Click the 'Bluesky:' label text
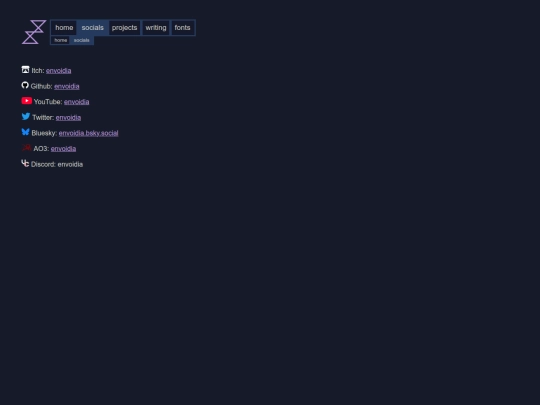Viewport: 540px width, 405px height. pos(44,133)
